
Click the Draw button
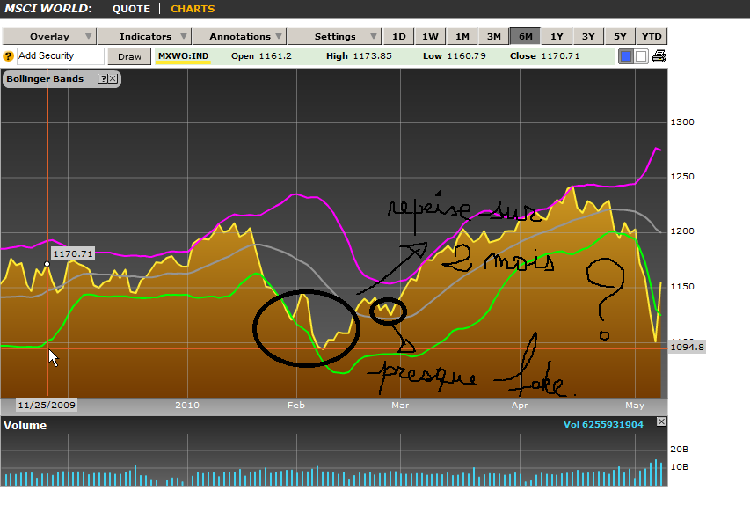tap(129, 56)
